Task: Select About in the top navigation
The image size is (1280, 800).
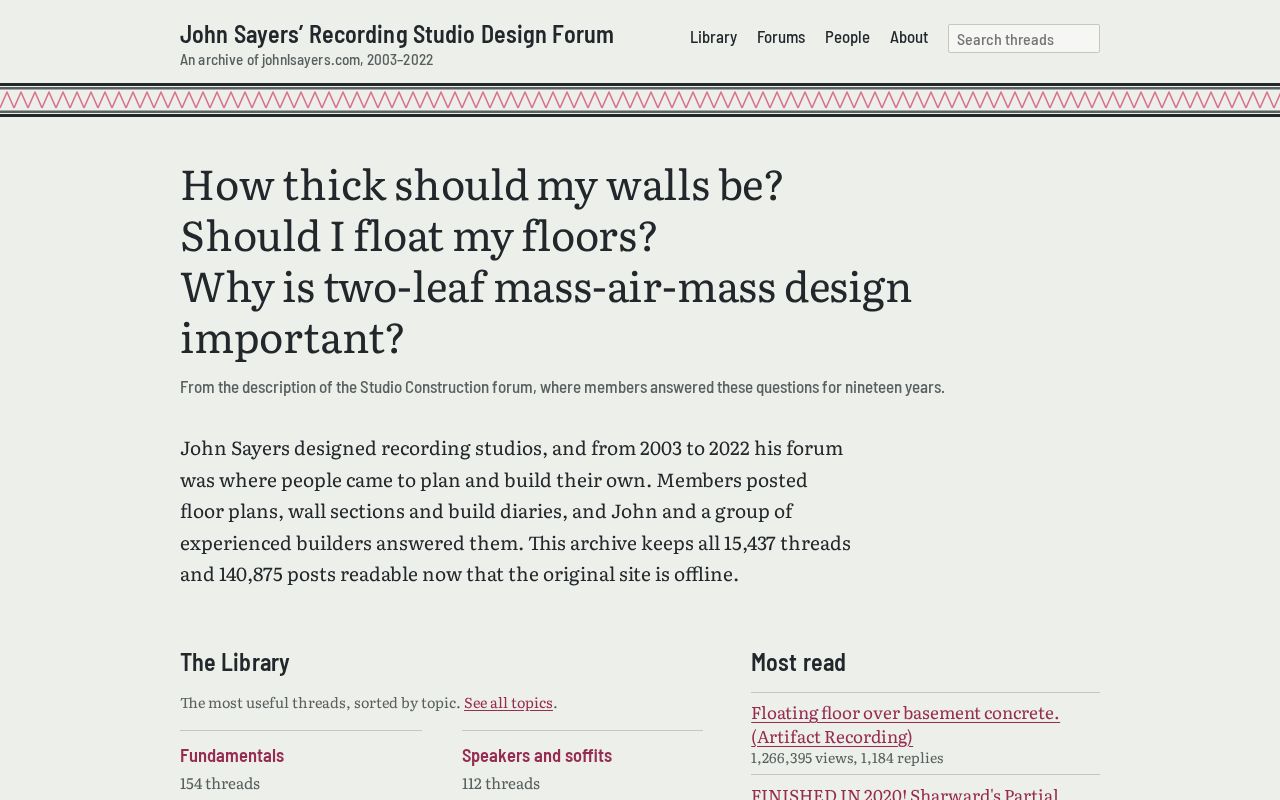Action: coord(909,37)
